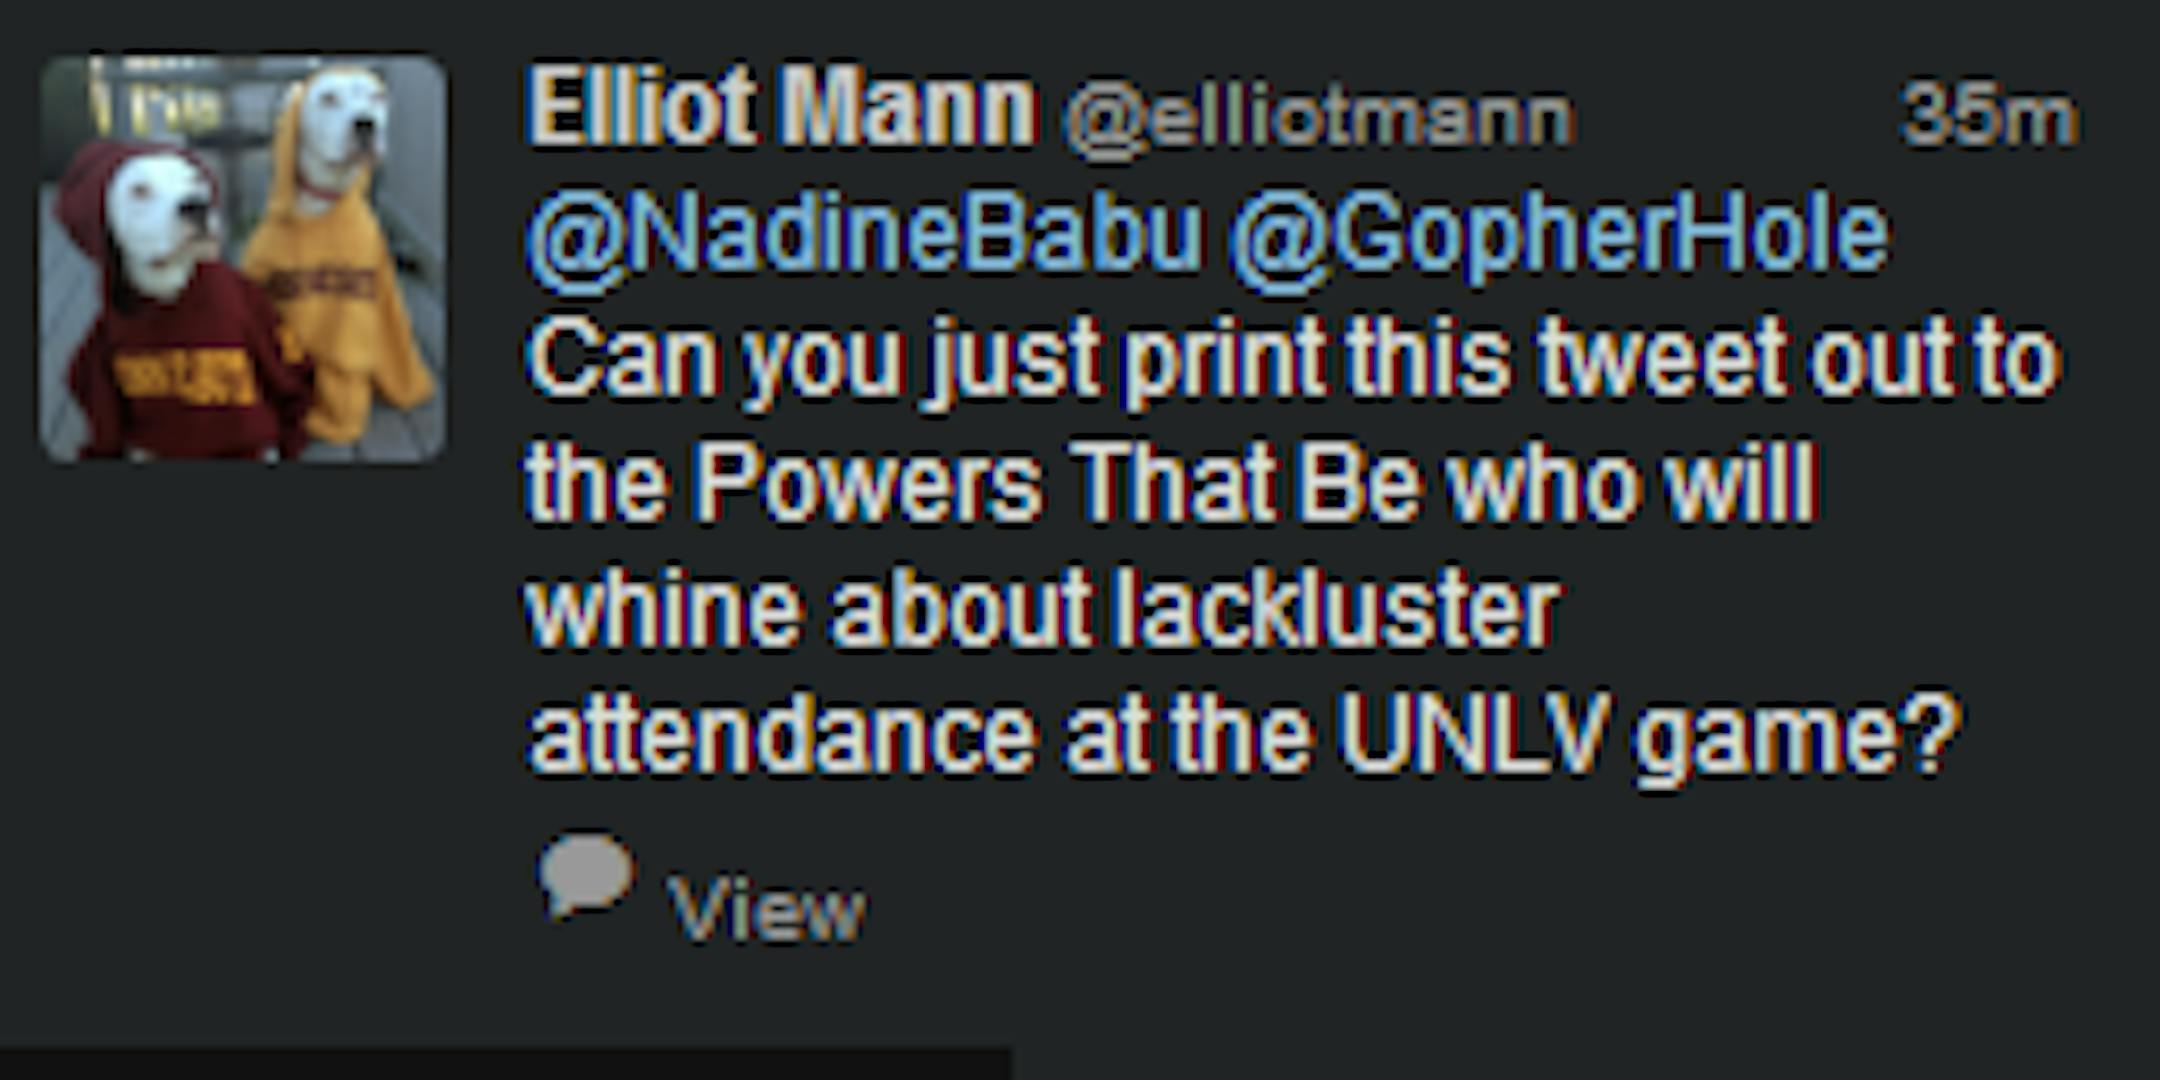The image size is (2160, 1080).
Task: Click the dark bar beneath the tweet
Action: coord(500,1064)
